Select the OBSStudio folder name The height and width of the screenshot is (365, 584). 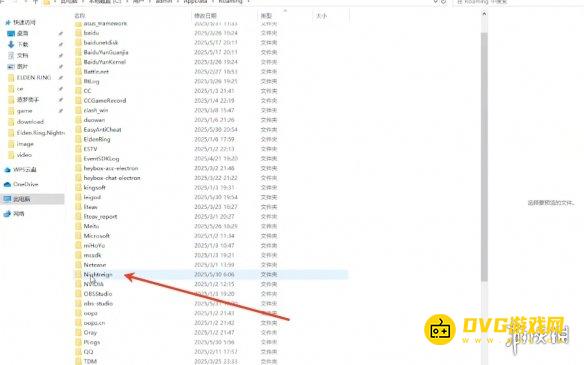(x=98, y=294)
